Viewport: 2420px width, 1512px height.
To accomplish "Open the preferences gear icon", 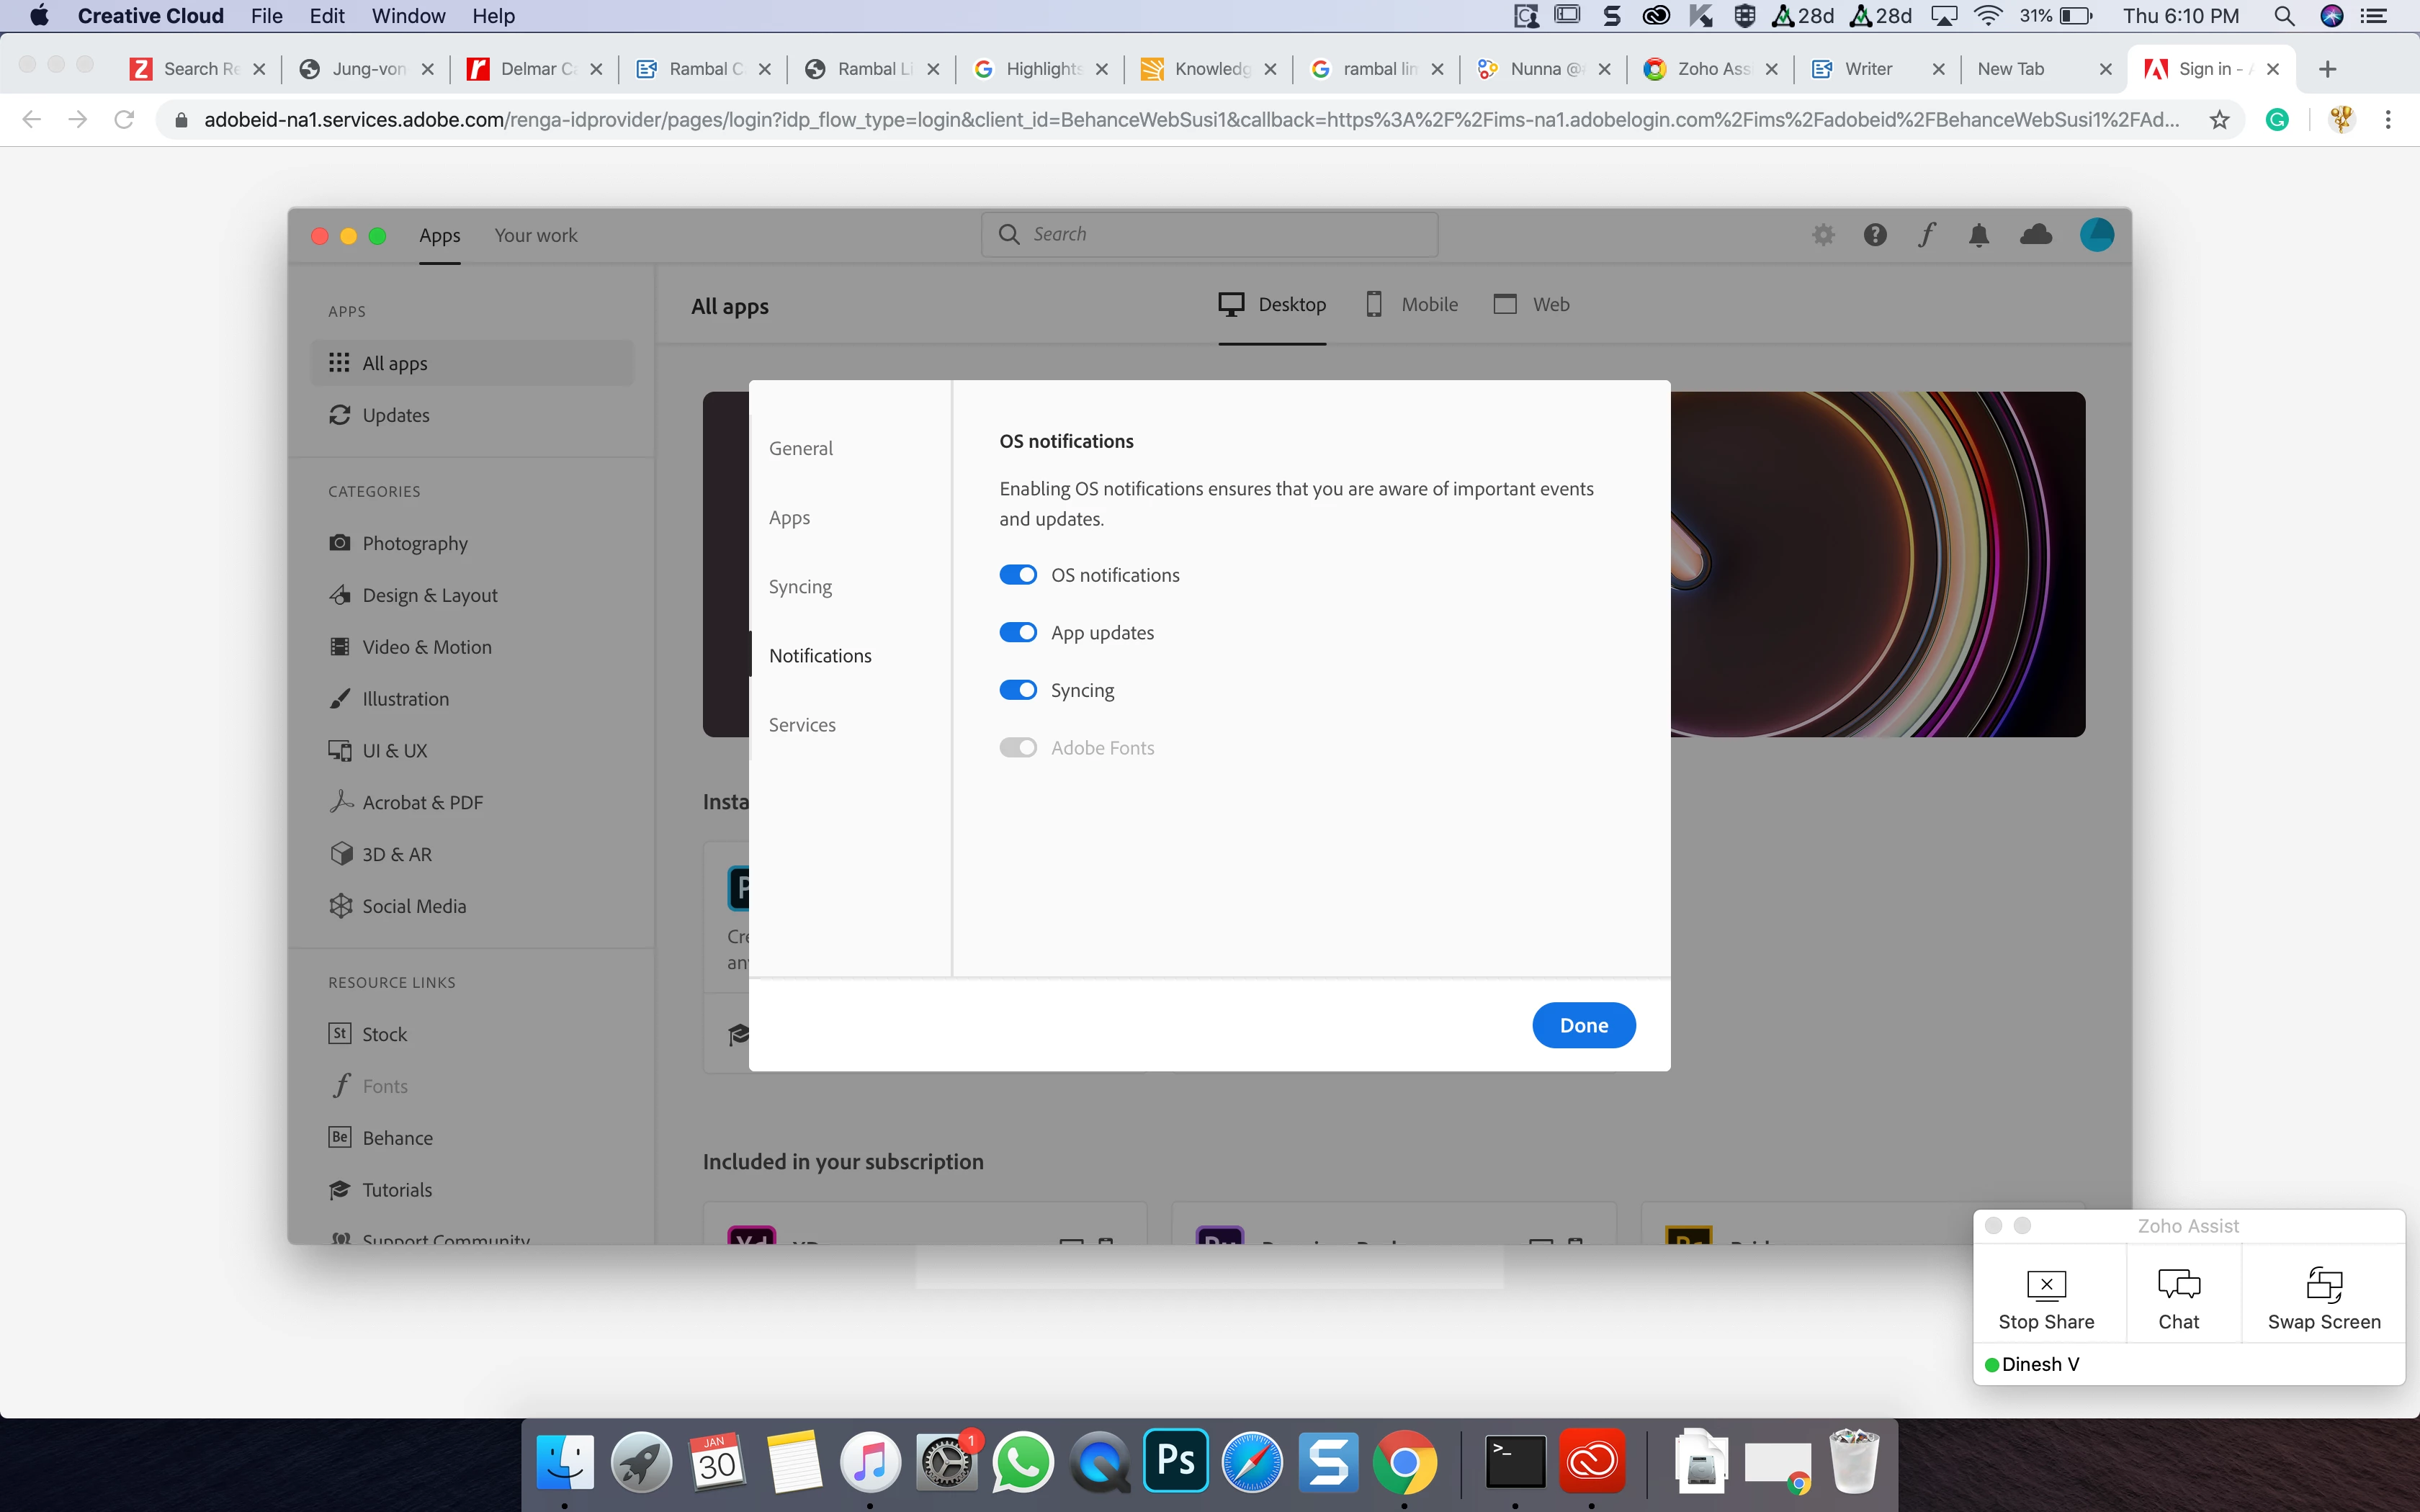I will tap(1823, 235).
